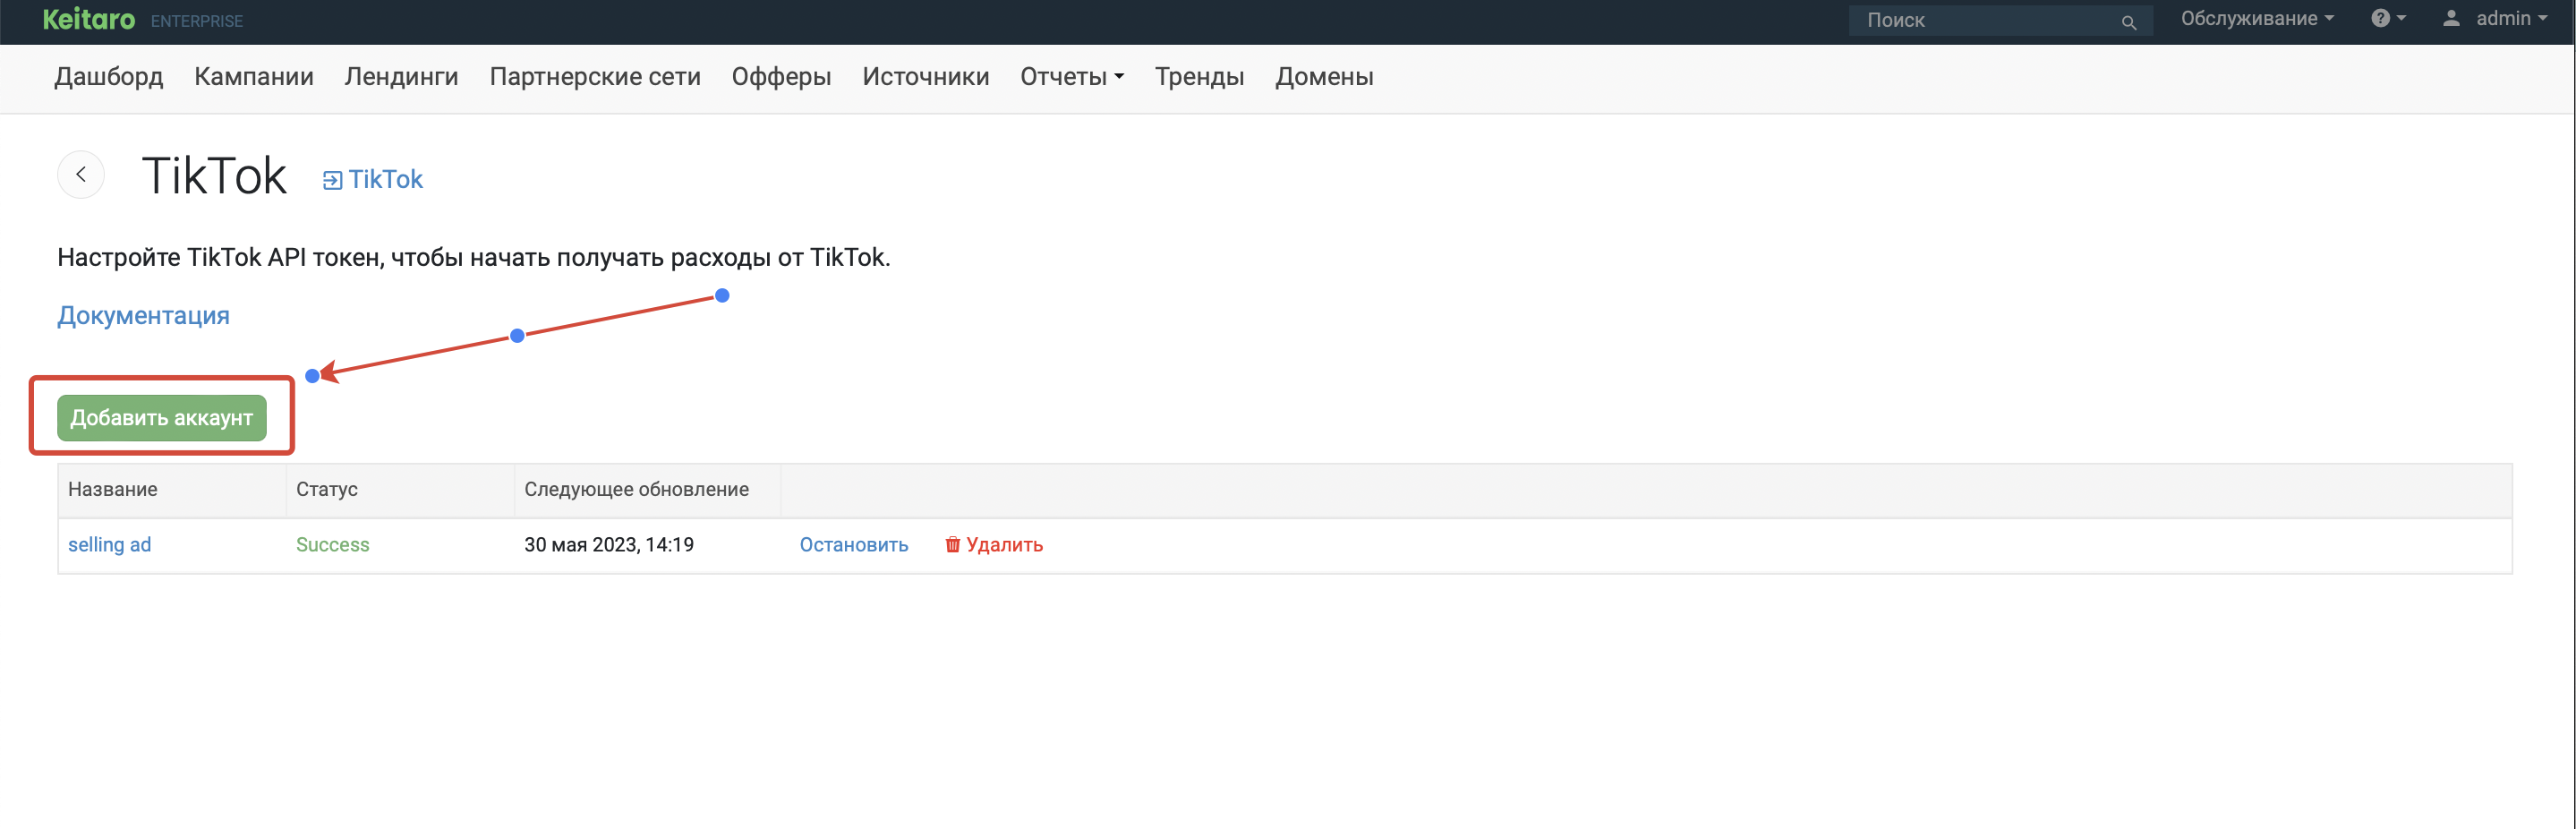Click the external link icon beside TikTok
This screenshot has height=829, width=2576.
click(x=332, y=180)
